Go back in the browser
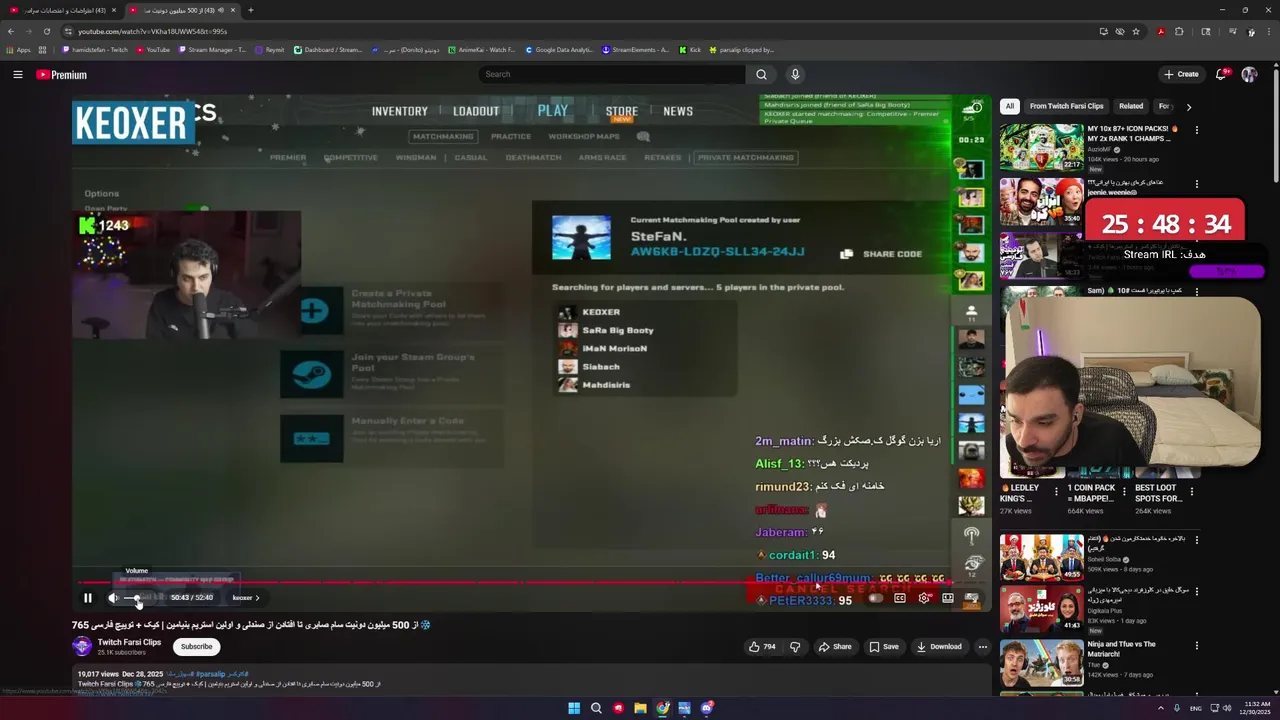1280x720 pixels. pos(11,31)
